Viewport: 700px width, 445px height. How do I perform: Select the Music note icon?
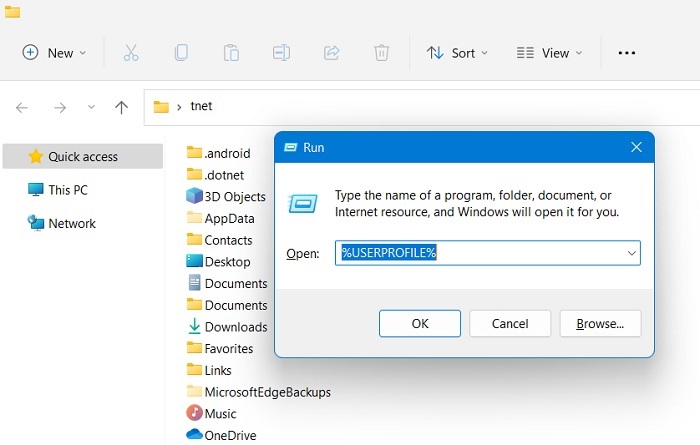(x=194, y=412)
